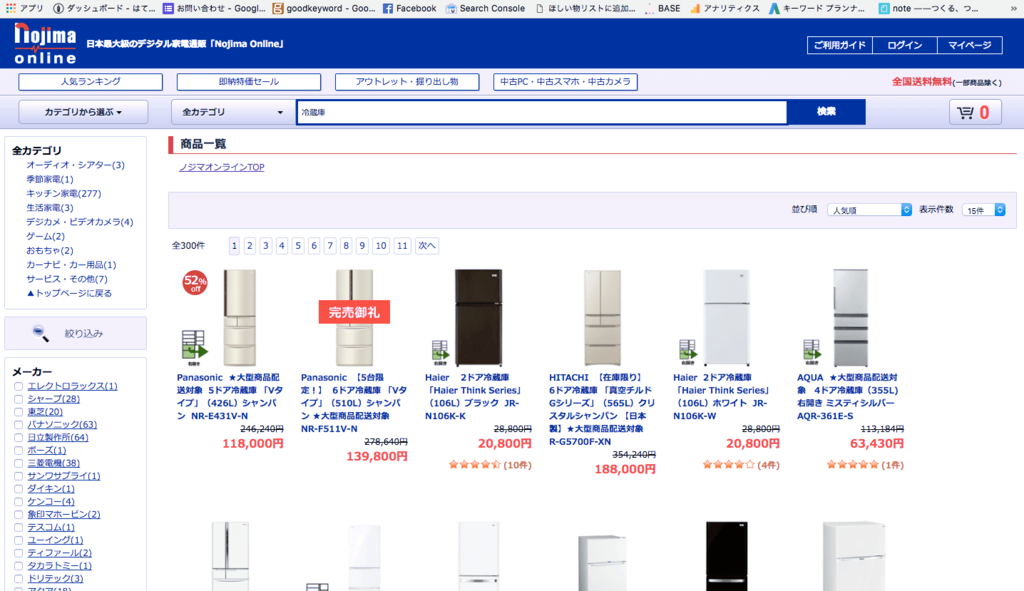The height and width of the screenshot is (591, 1024).
Task: Click recycle icon on Panasonic NR-E431V-N
Action: [194, 347]
